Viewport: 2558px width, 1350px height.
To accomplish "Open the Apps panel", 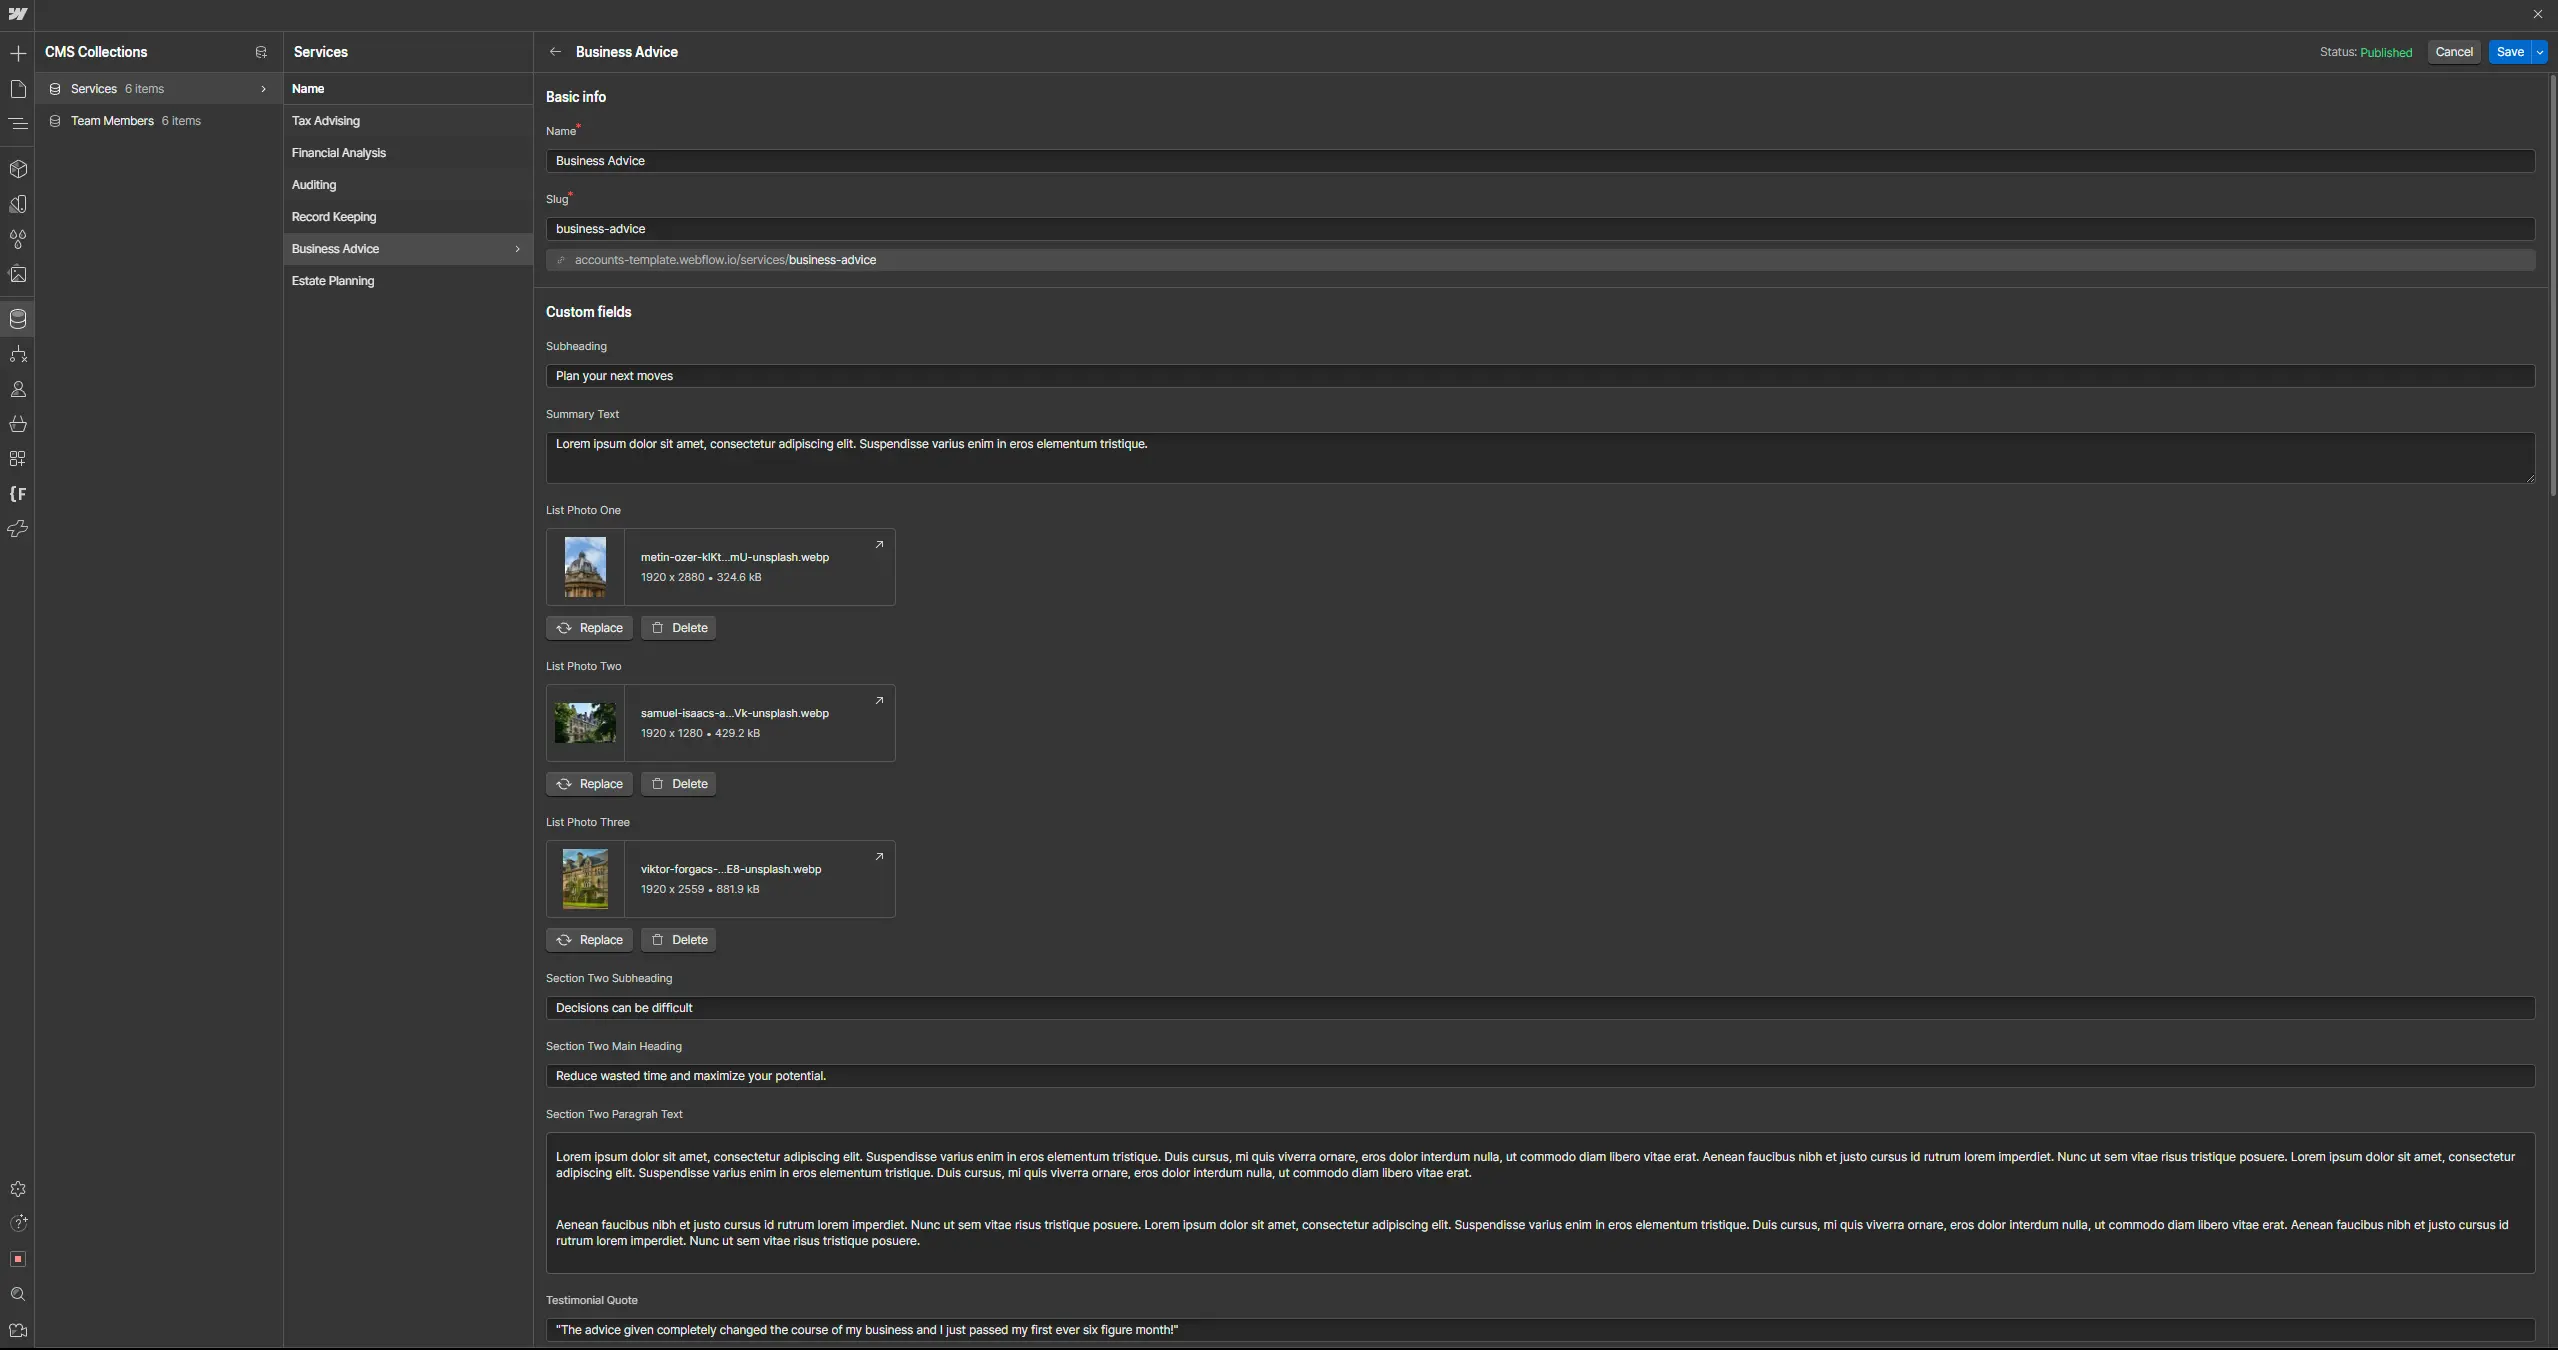I will 17,459.
